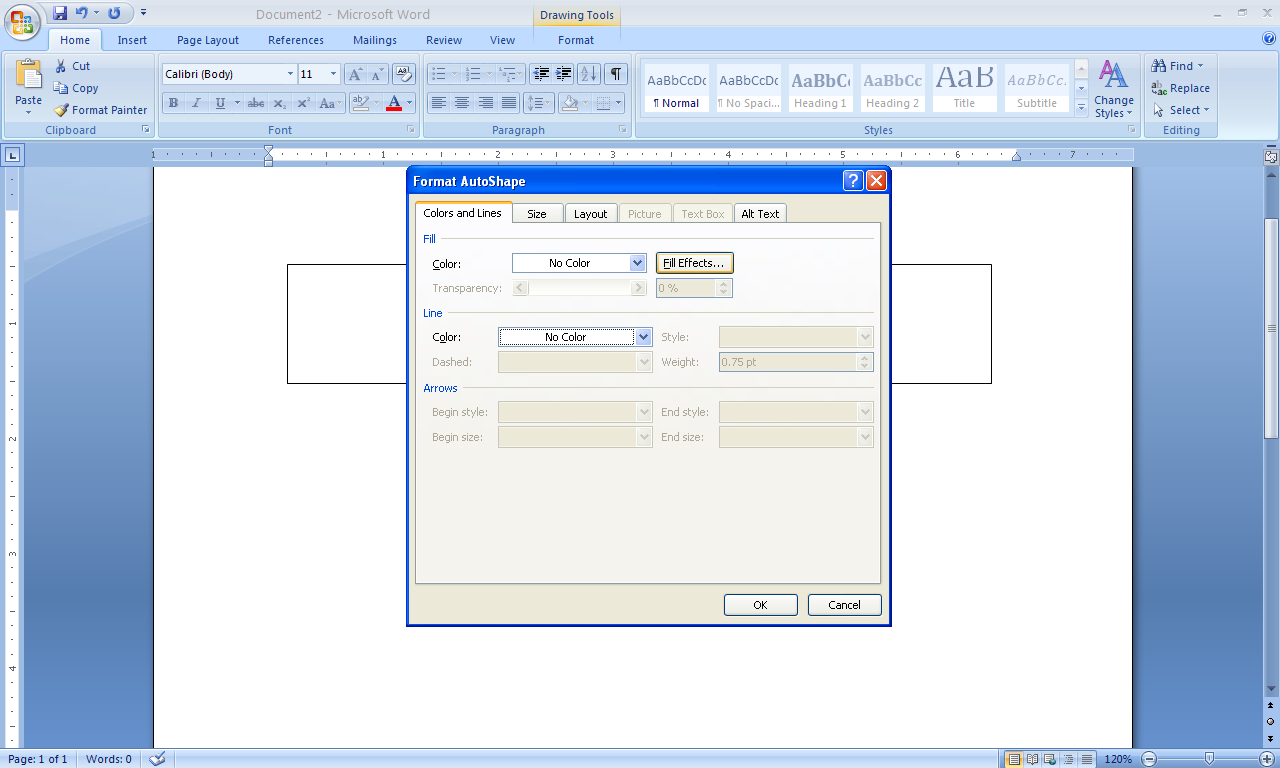Apply the text highlight color
Image resolution: width=1280 pixels, height=768 pixels.
click(x=361, y=103)
